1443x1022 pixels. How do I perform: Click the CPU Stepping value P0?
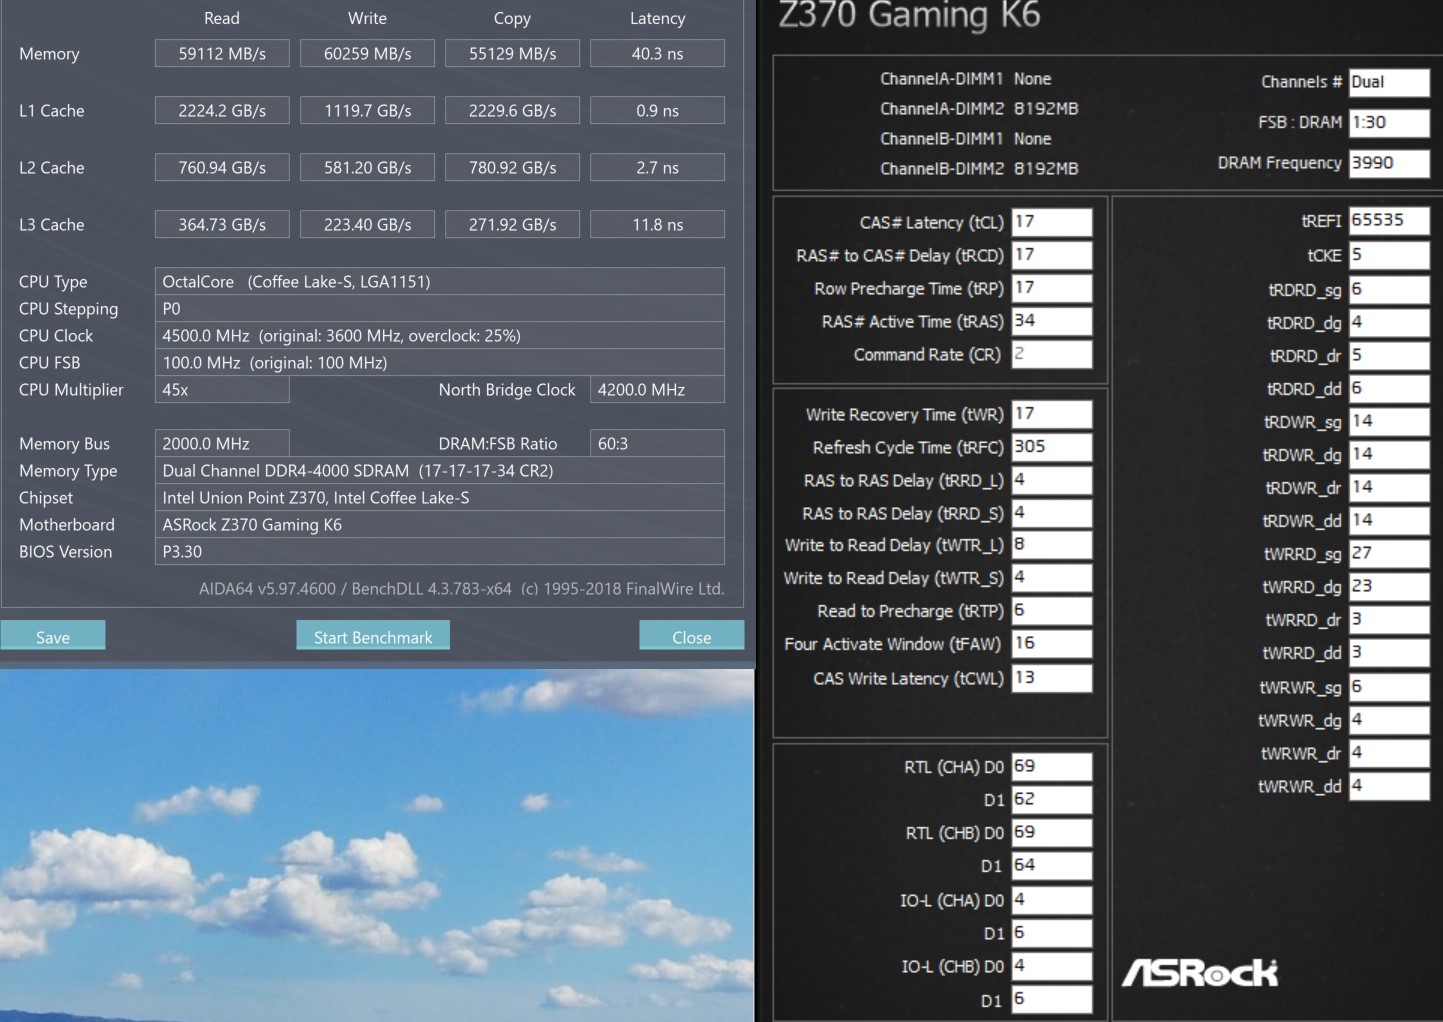440,308
